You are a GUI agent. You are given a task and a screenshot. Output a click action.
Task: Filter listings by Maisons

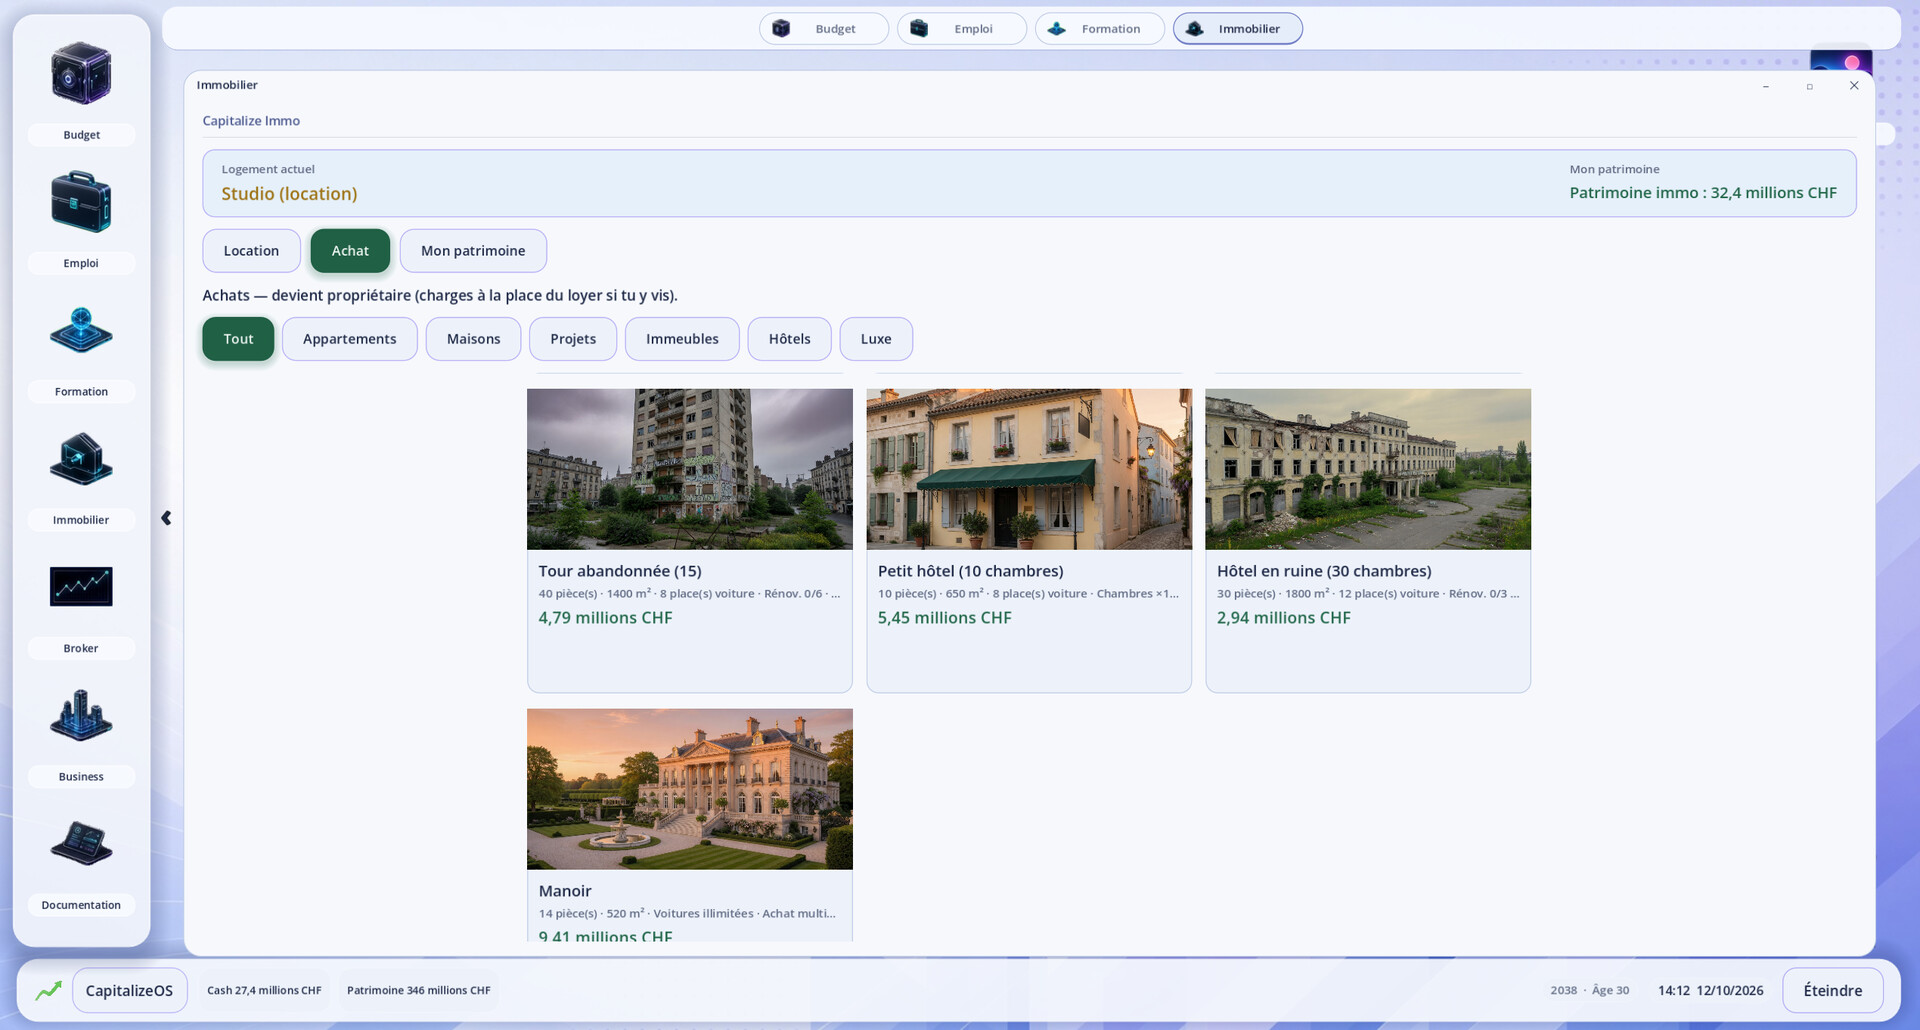point(473,339)
